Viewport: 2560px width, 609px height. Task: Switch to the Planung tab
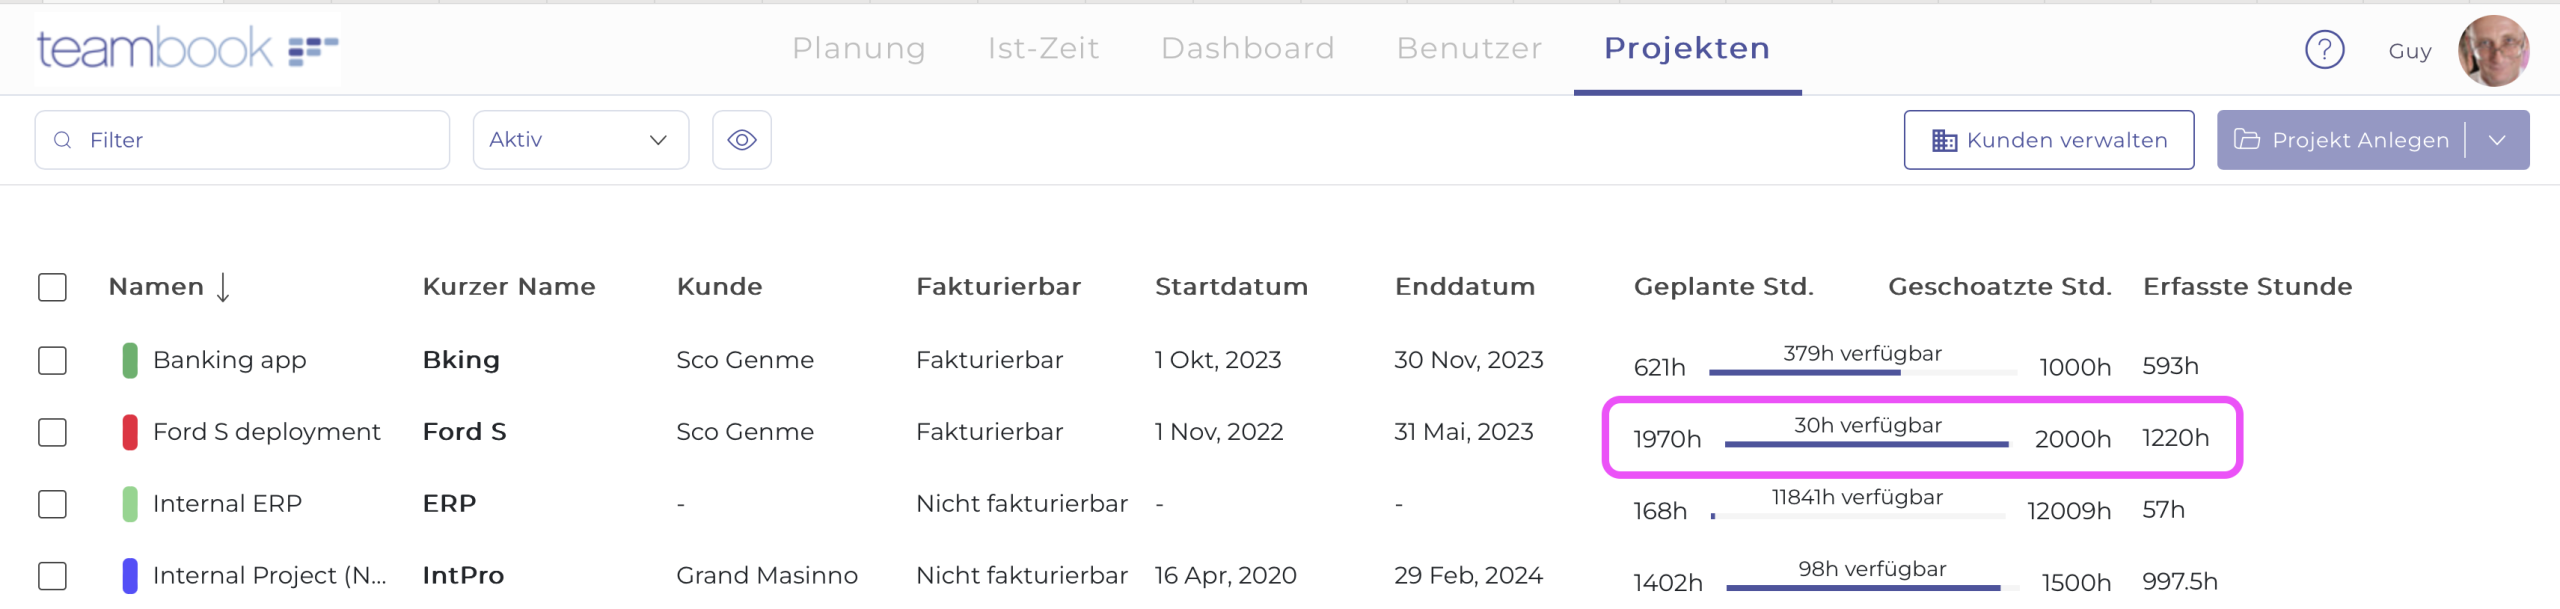coord(858,48)
